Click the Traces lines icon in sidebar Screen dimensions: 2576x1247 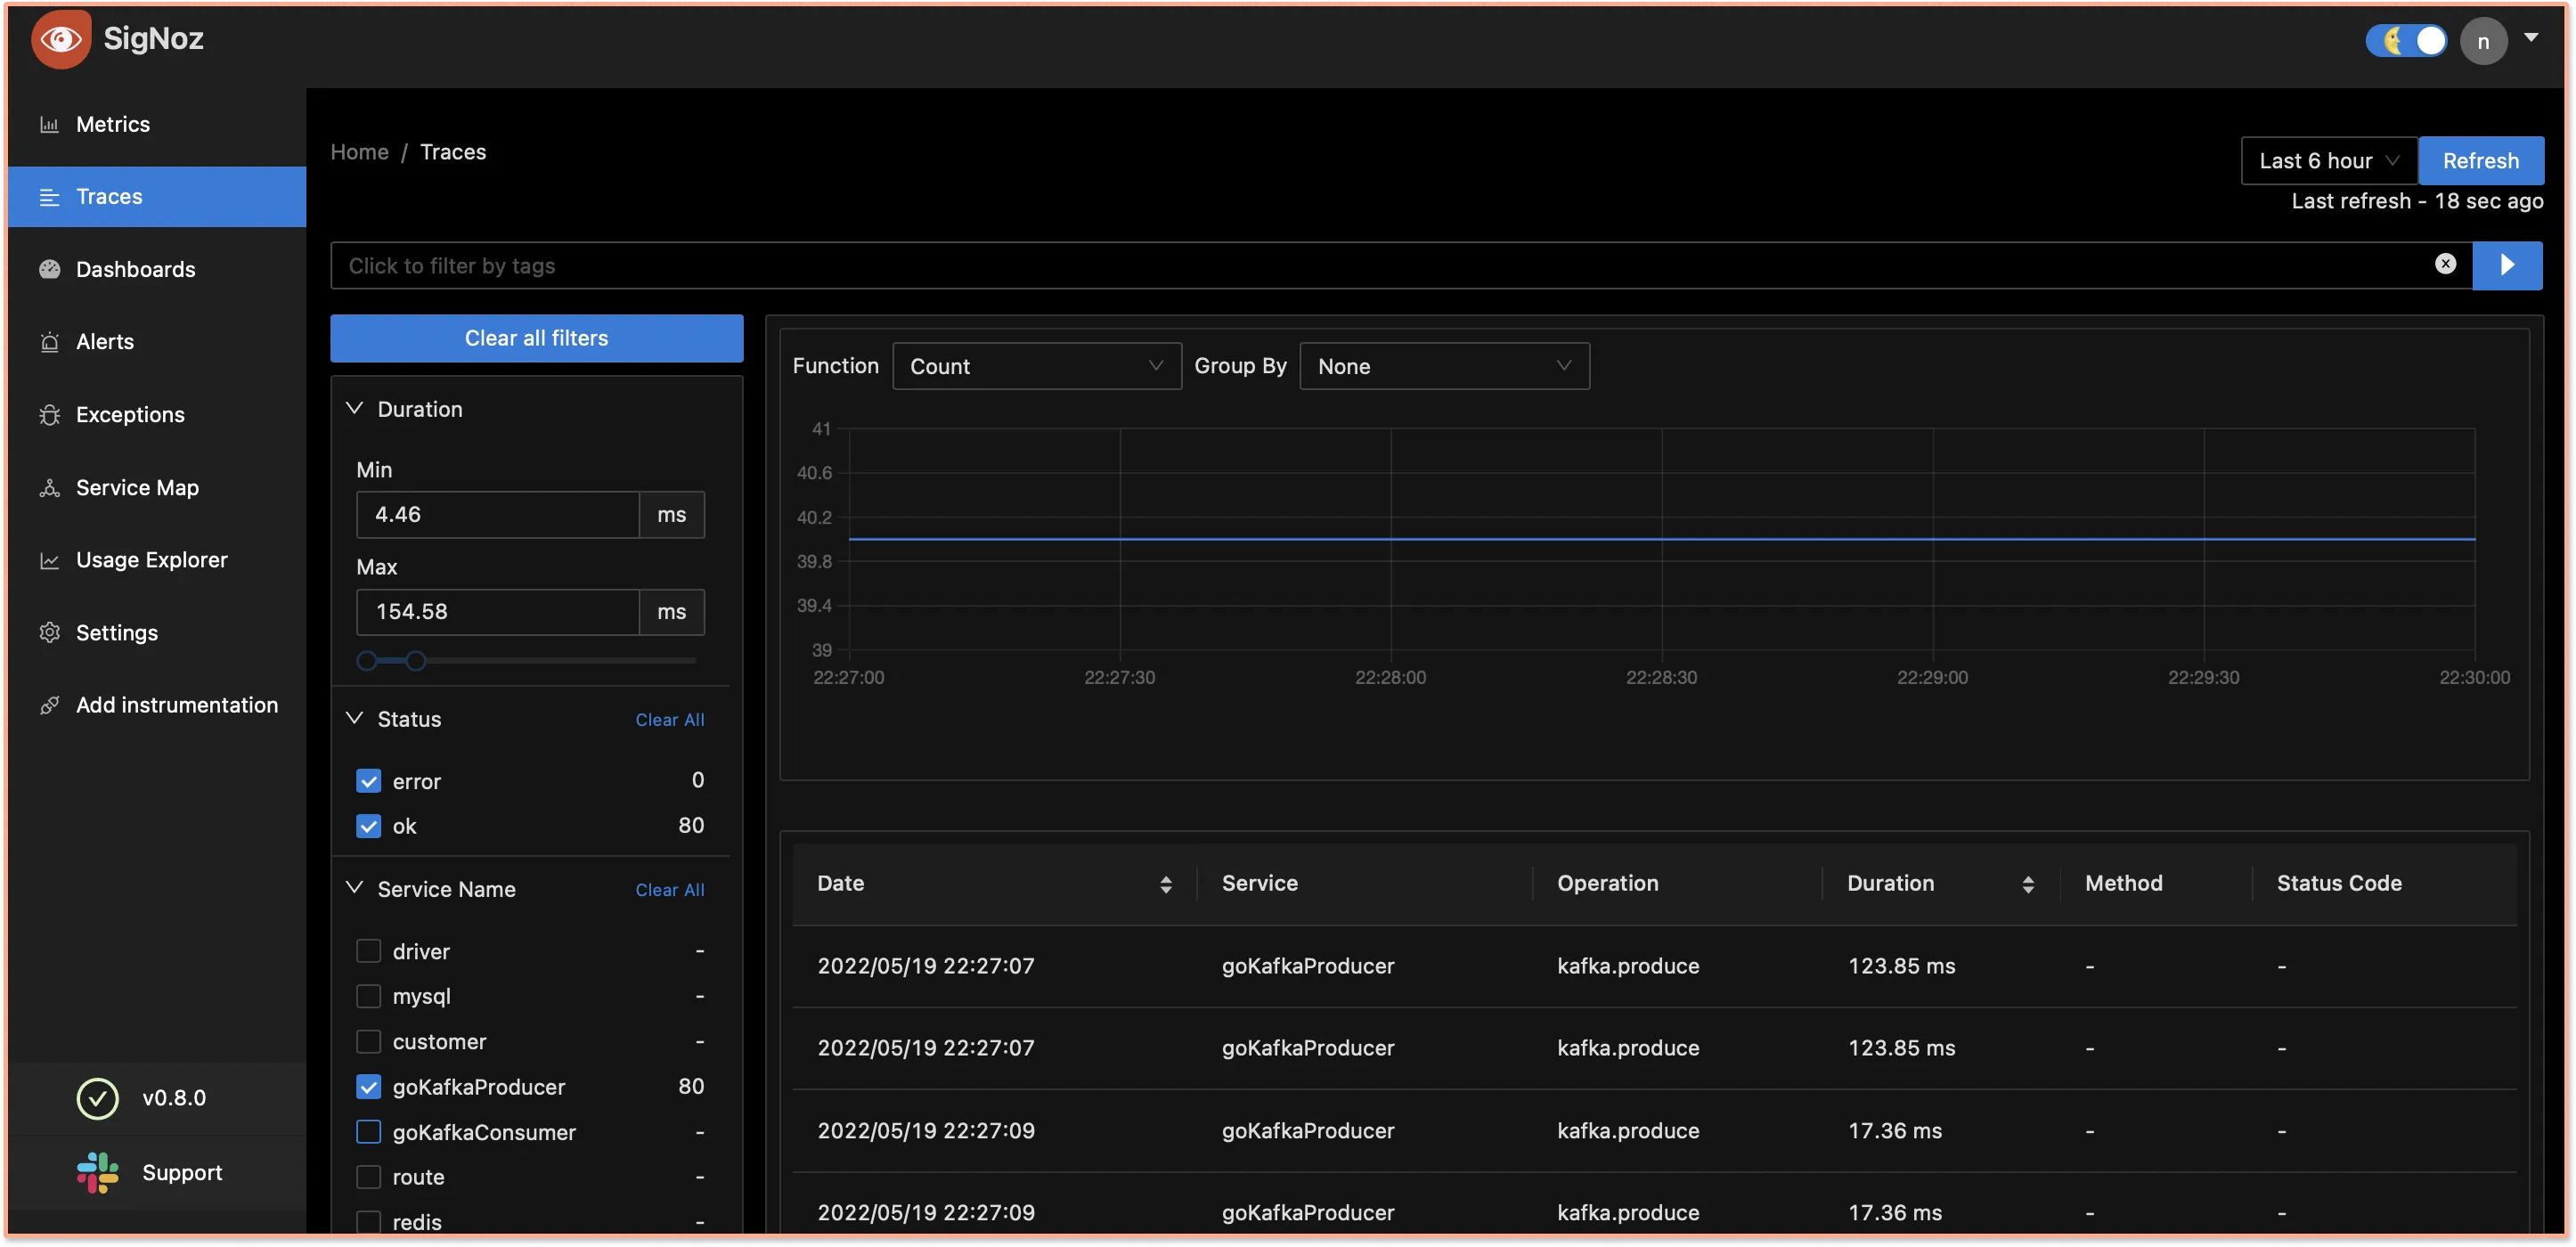click(49, 198)
